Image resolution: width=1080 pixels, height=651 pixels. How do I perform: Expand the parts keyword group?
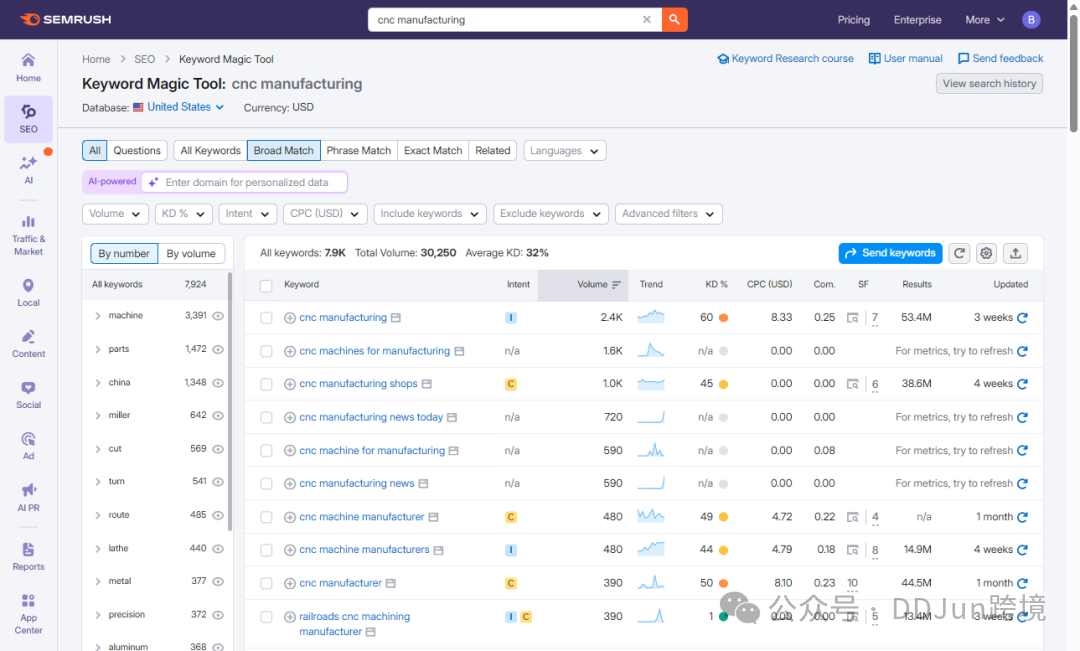click(x=98, y=349)
